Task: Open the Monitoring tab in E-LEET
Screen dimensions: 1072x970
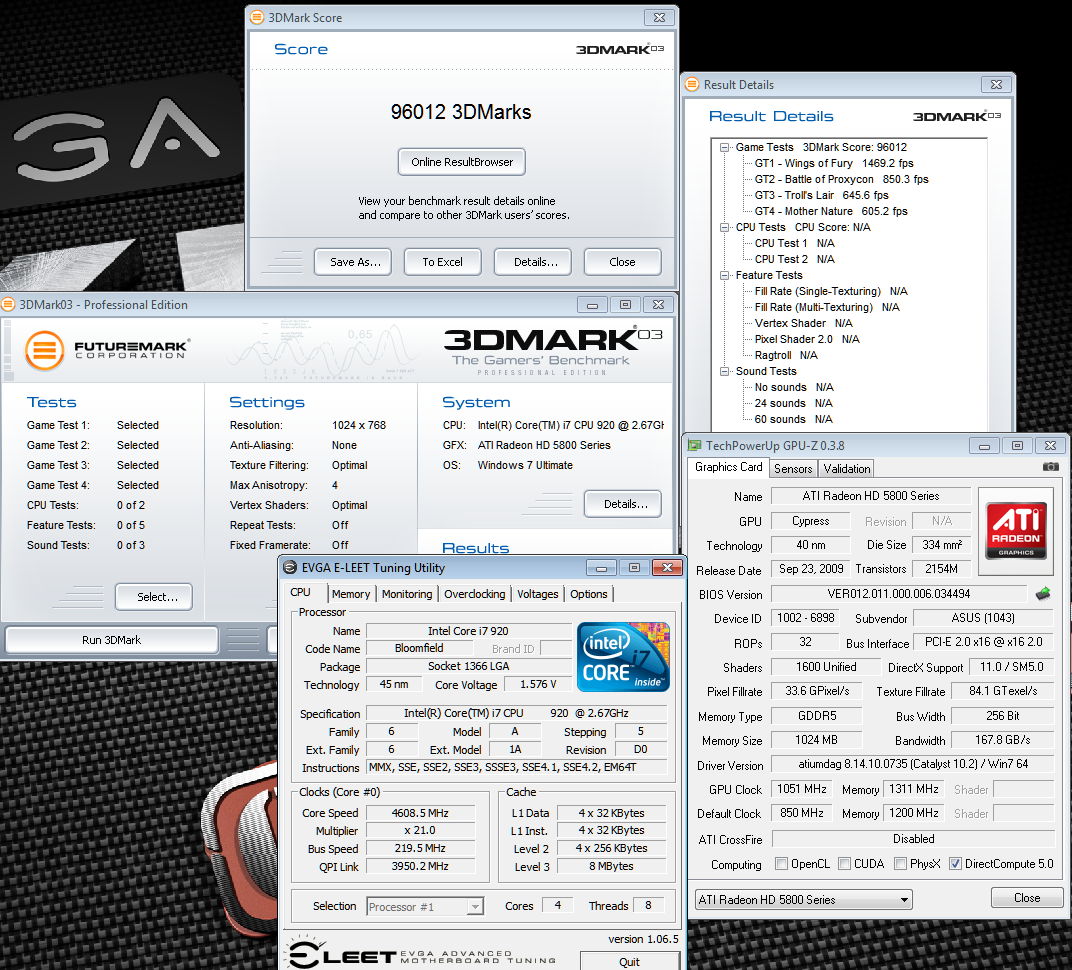Action: click(x=407, y=594)
